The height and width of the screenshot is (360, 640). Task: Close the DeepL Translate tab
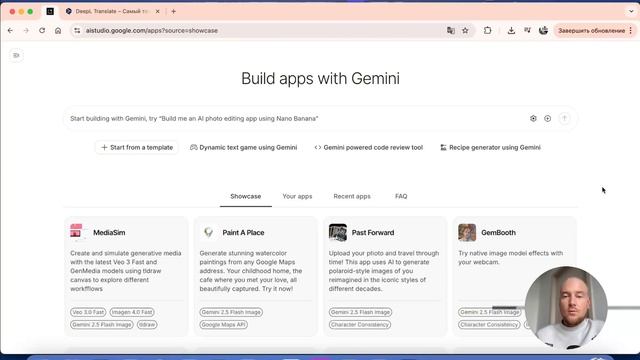point(158,11)
